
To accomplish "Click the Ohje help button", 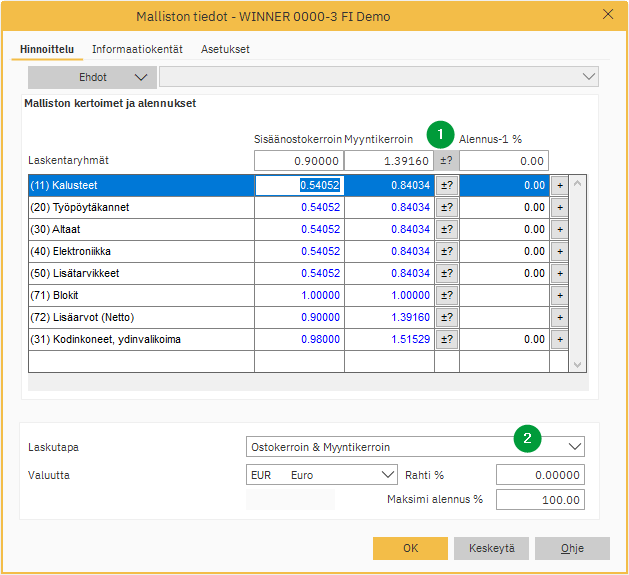I will (572, 548).
